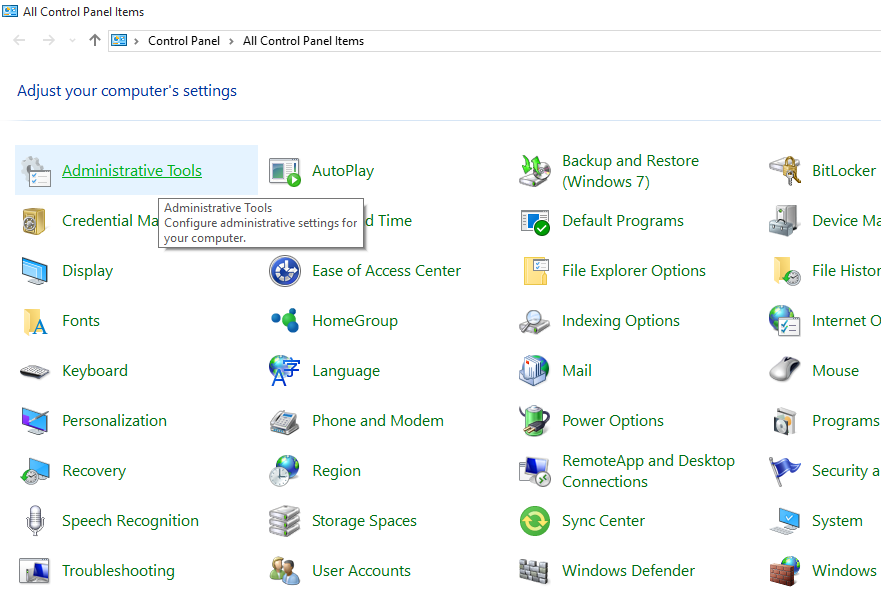Go back with the Back arrow
The image size is (881, 599).
[19, 40]
